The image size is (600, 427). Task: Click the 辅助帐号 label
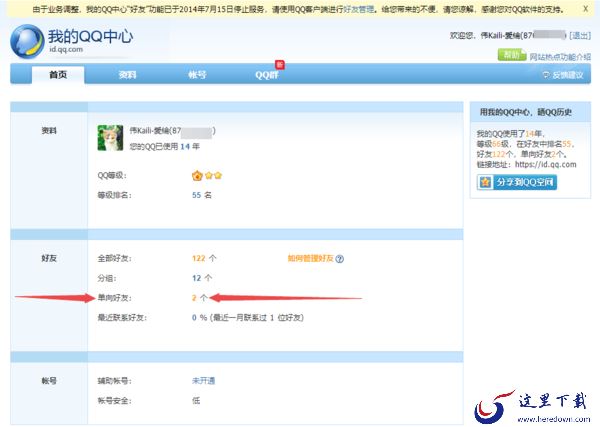pyautogui.click(x=114, y=381)
